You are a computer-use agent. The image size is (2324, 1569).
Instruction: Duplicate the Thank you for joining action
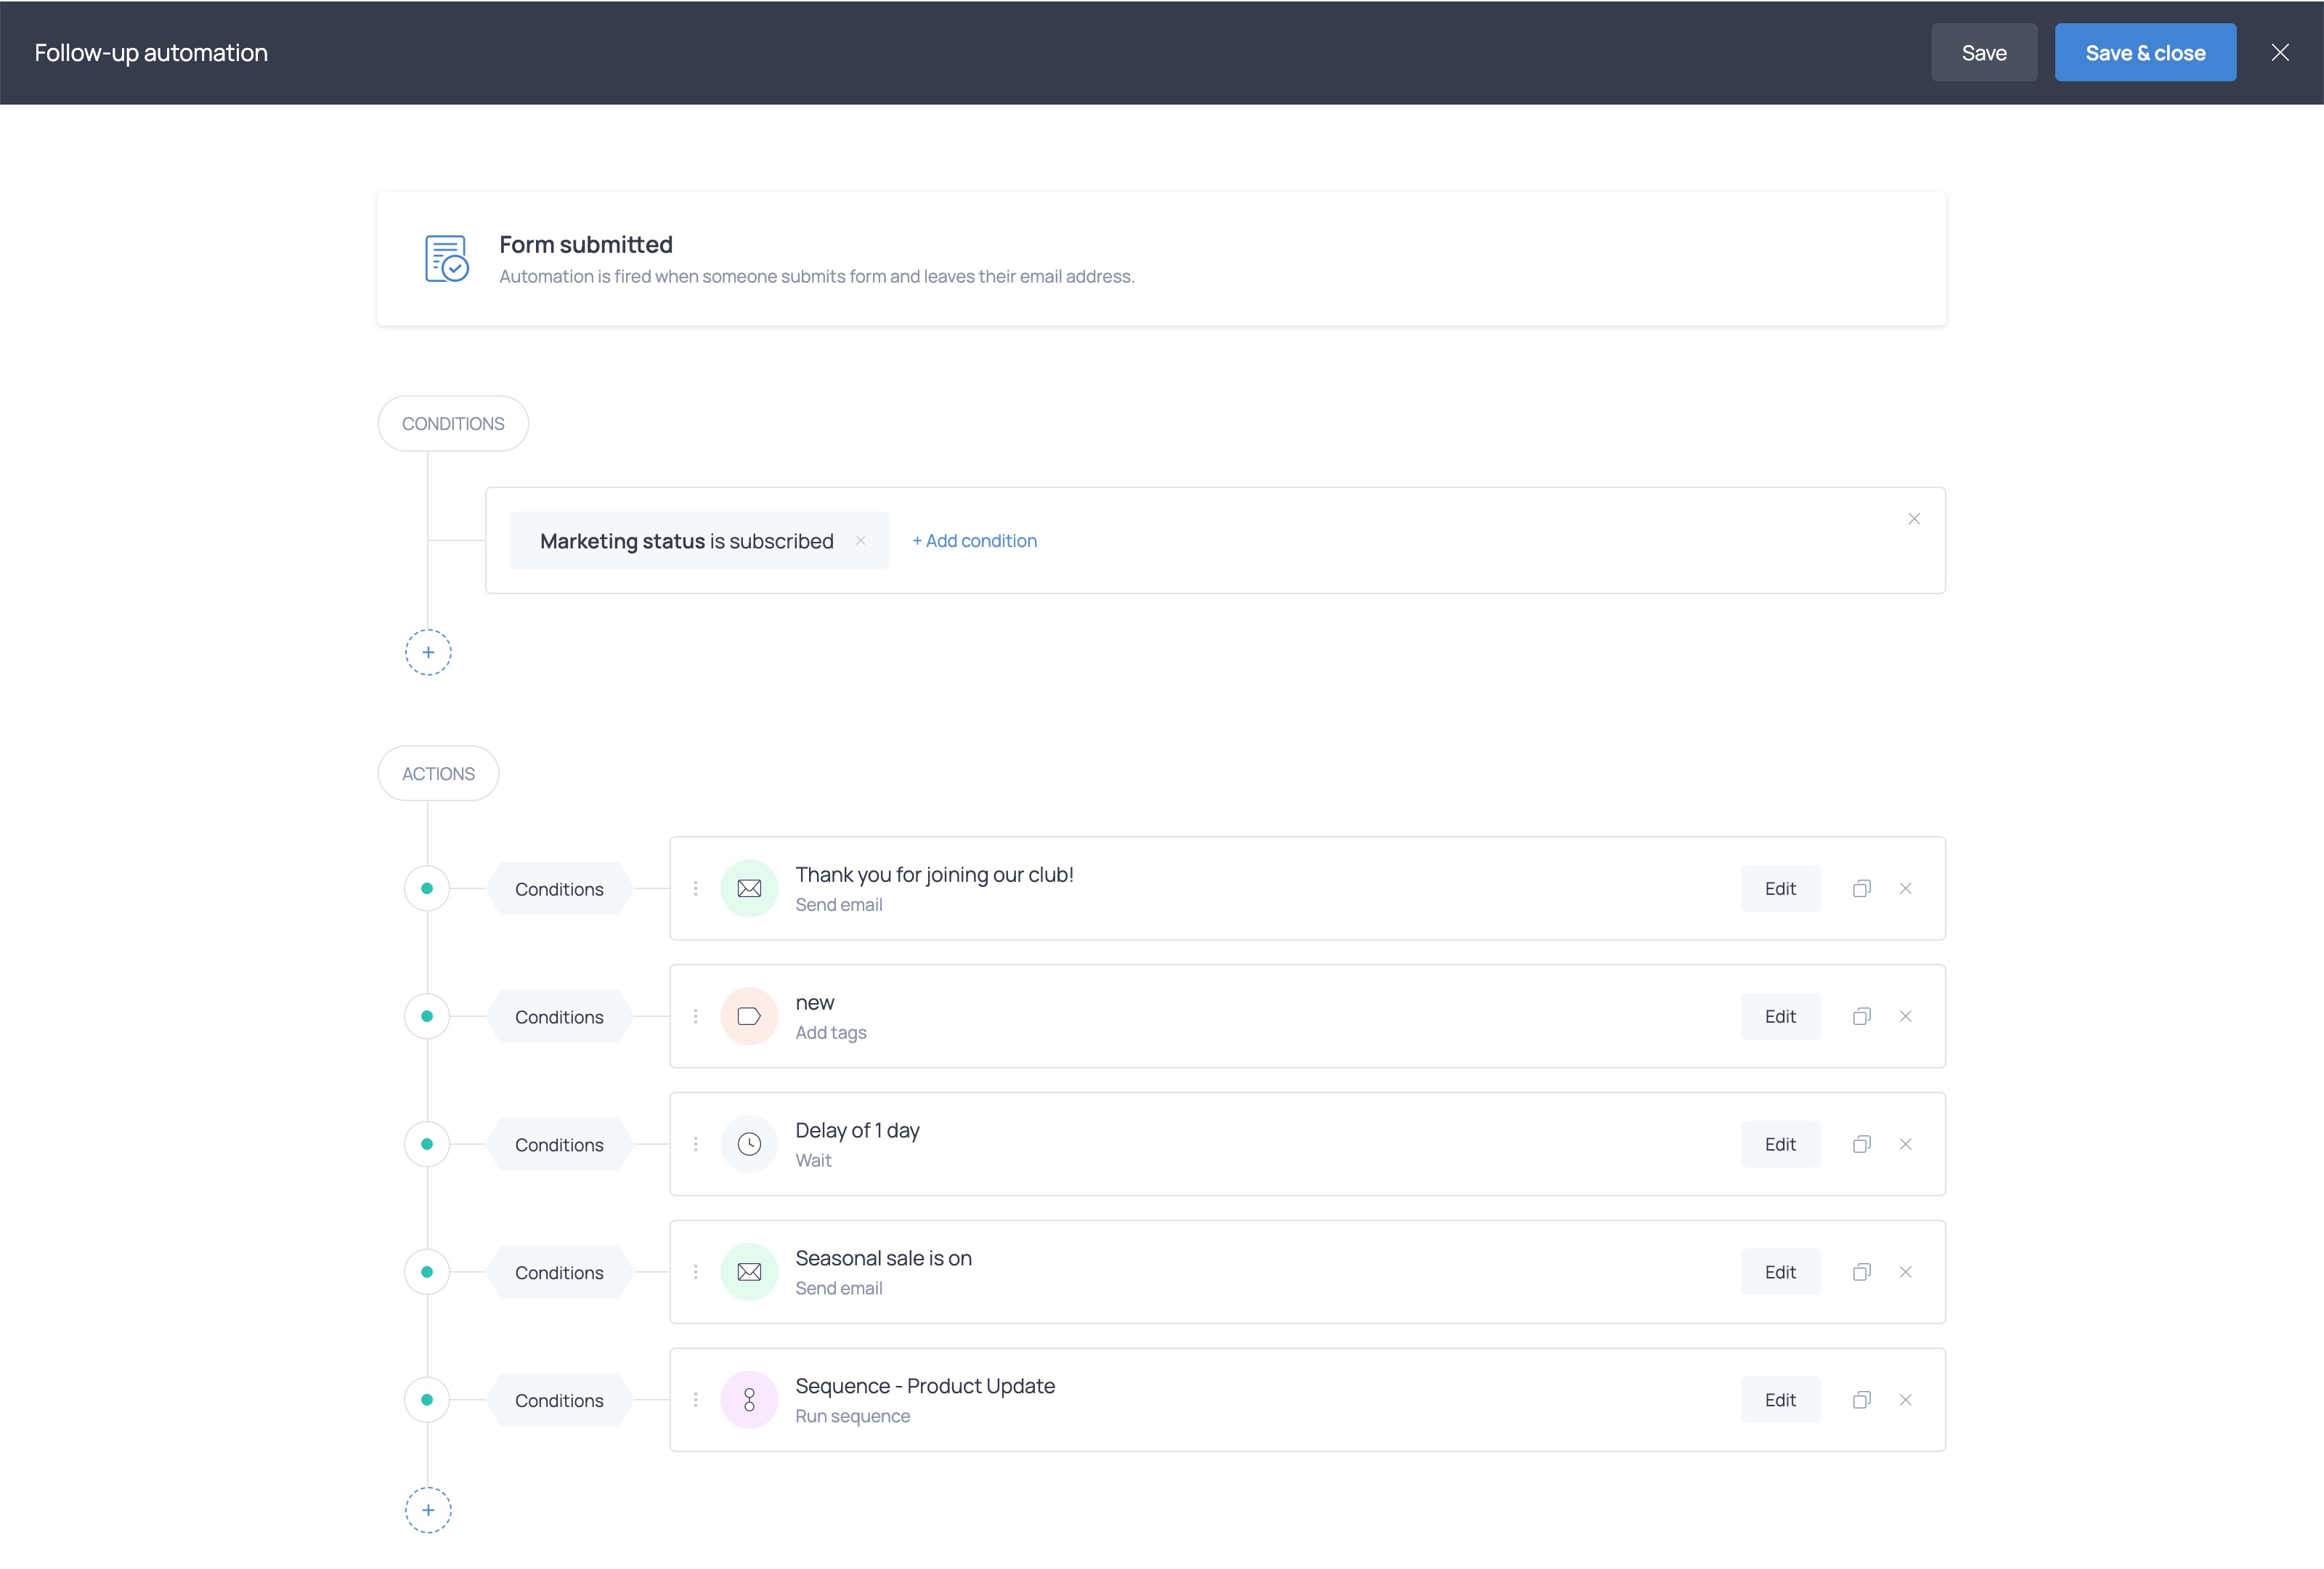[1861, 887]
